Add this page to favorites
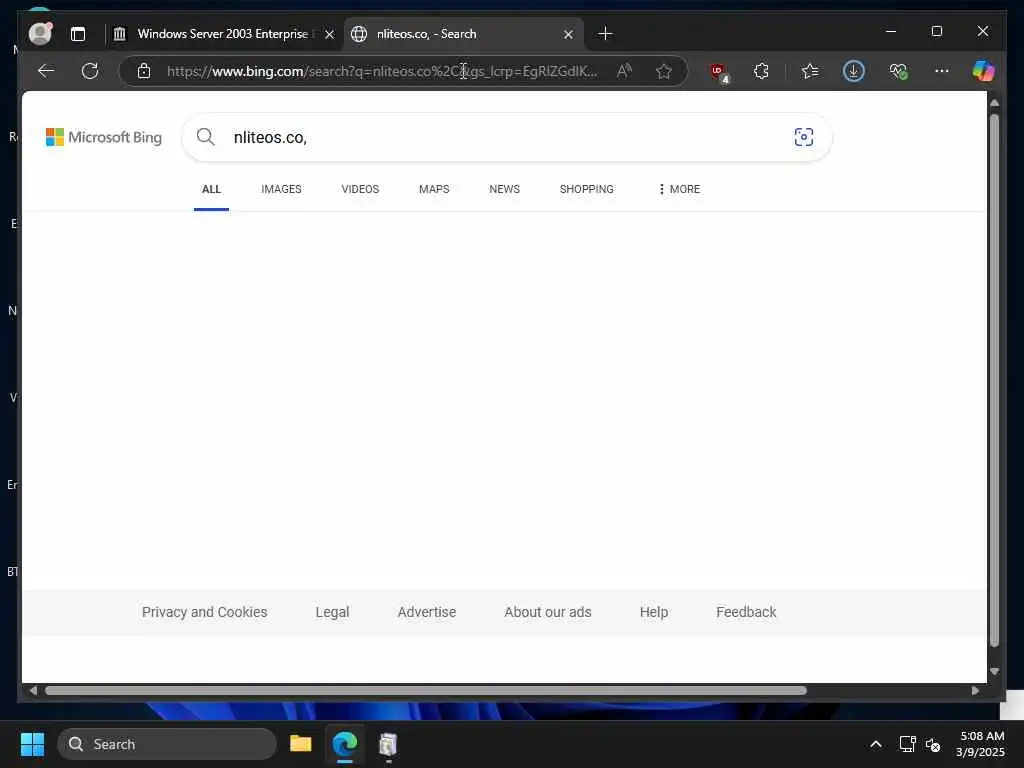Viewport: 1024px width, 768px height. click(x=664, y=71)
